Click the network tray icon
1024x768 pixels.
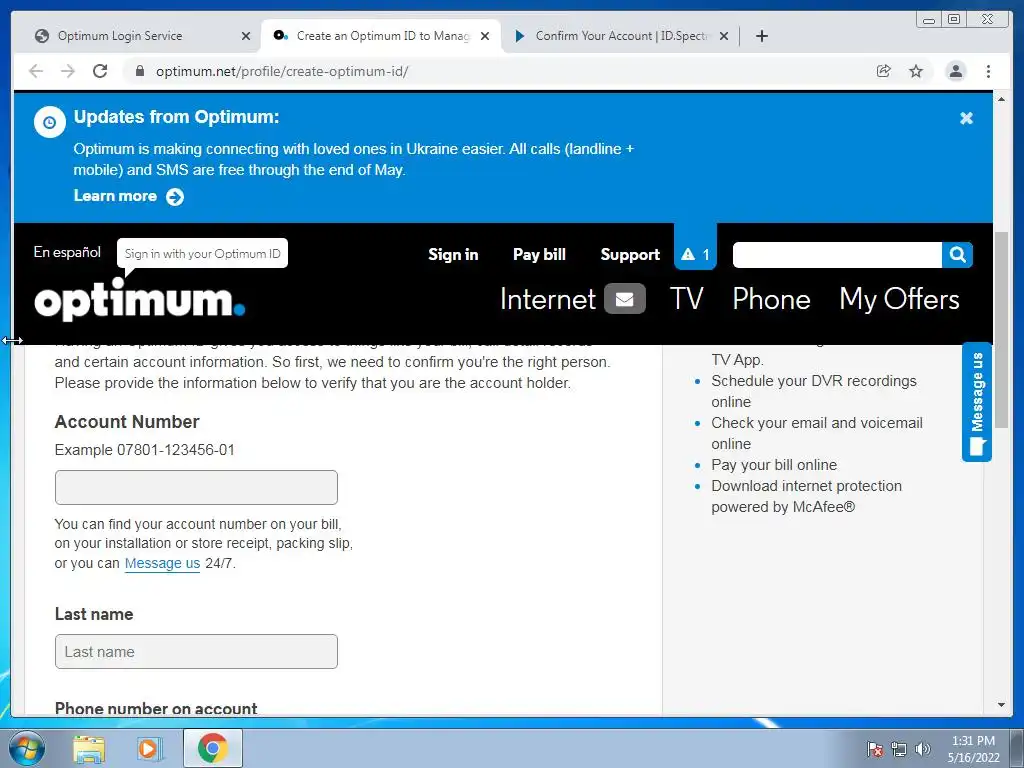pyautogui.click(x=899, y=748)
